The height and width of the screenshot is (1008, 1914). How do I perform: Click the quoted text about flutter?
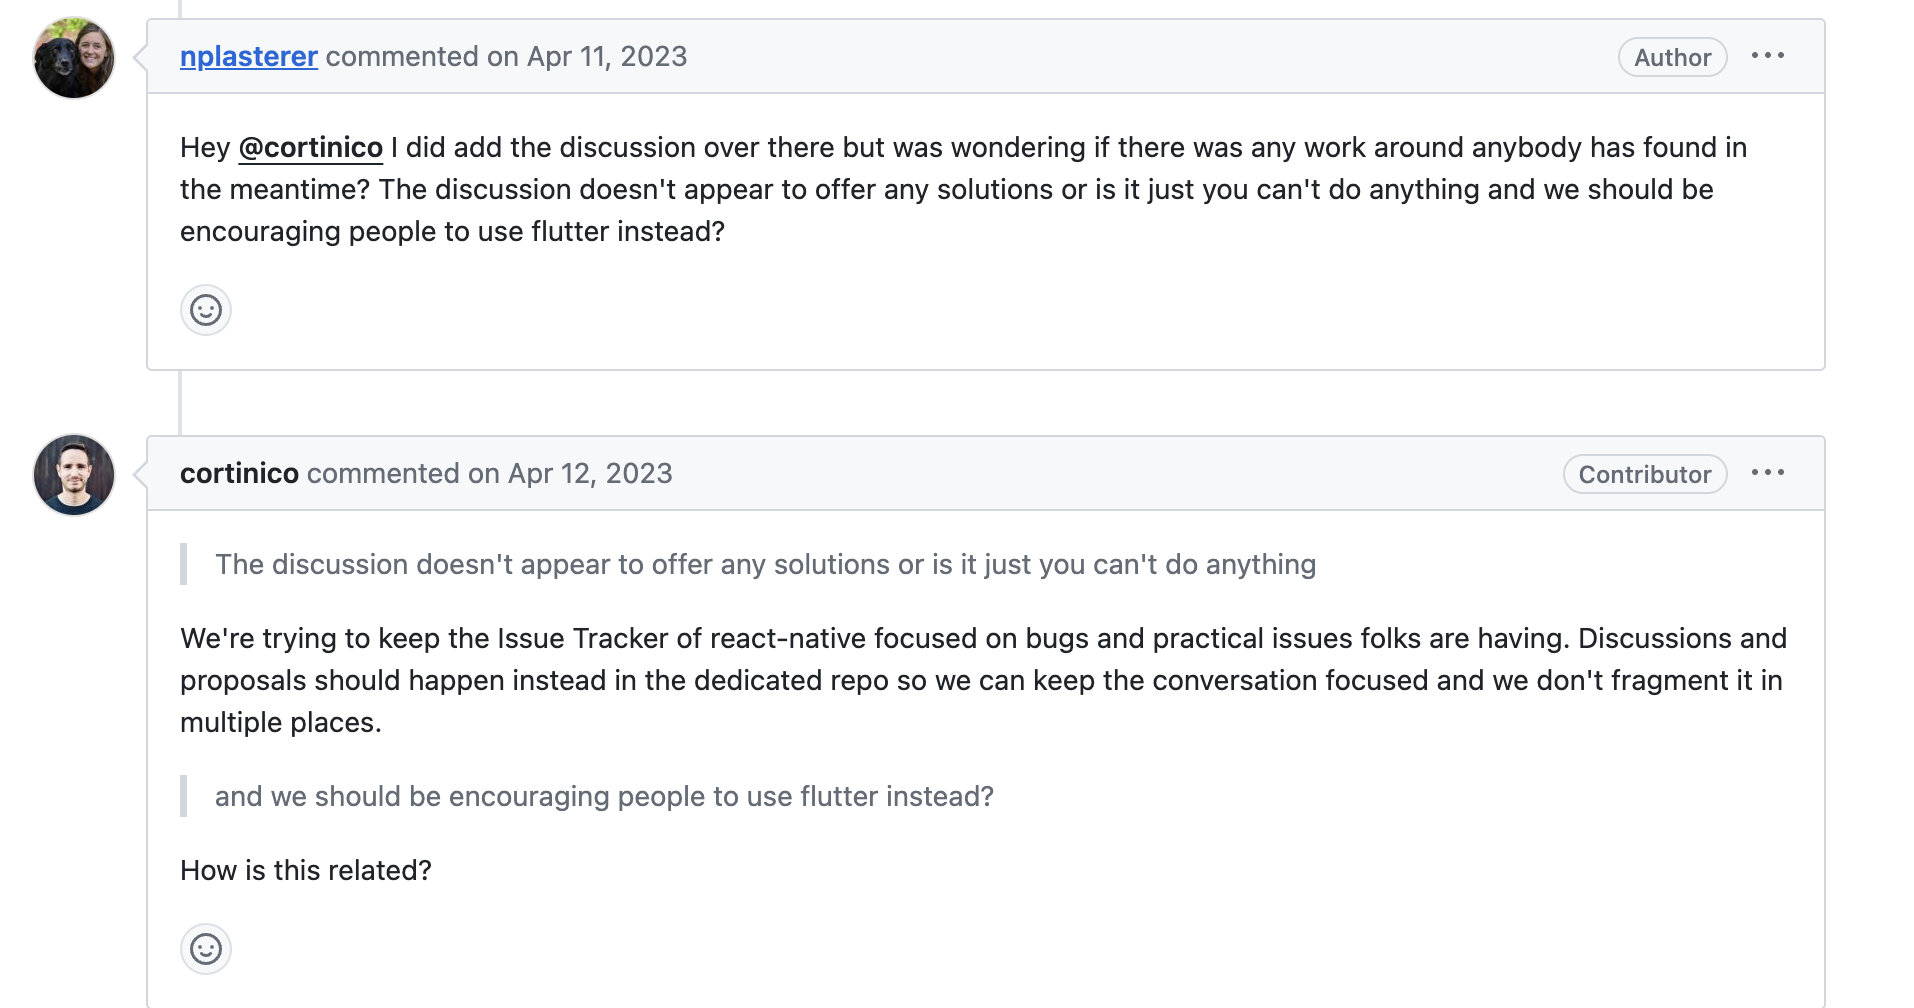click(x=604, y=796)
